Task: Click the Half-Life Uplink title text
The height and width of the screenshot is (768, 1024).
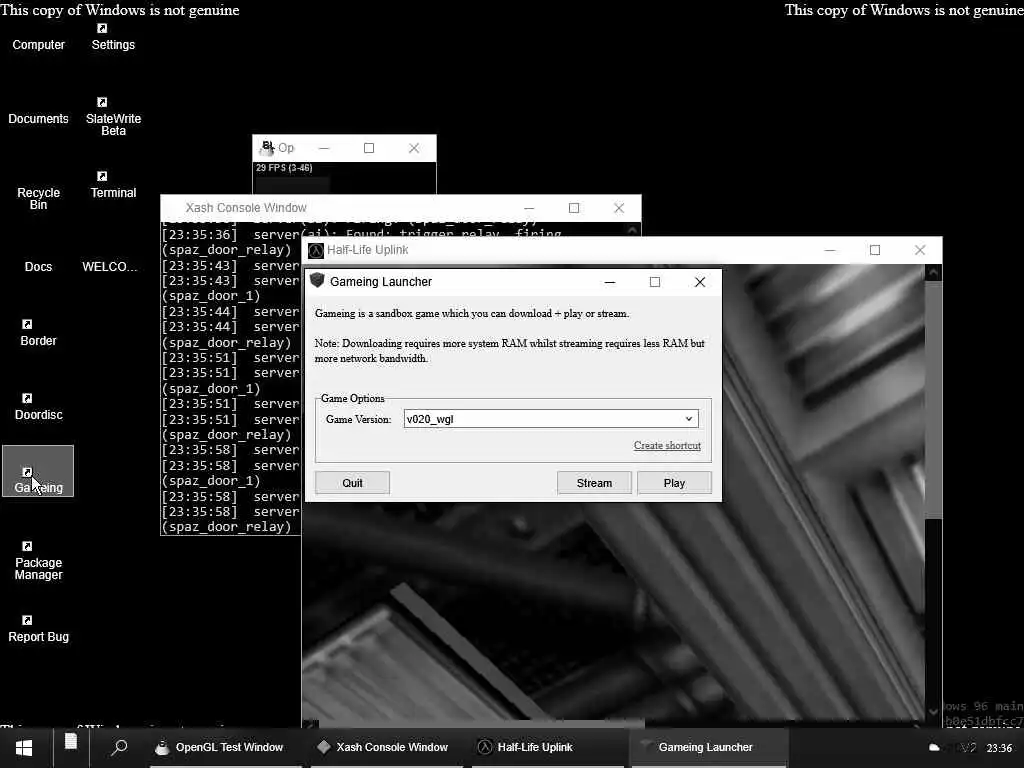Action: tap(368, 250)
